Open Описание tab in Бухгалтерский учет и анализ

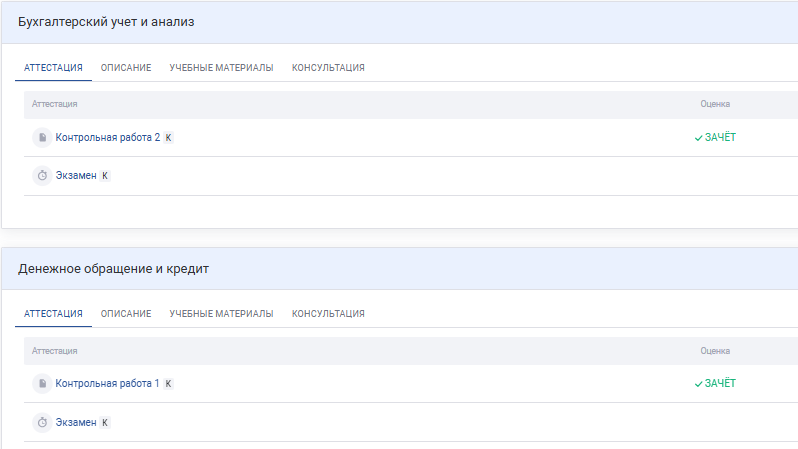(x=126, y=68)
